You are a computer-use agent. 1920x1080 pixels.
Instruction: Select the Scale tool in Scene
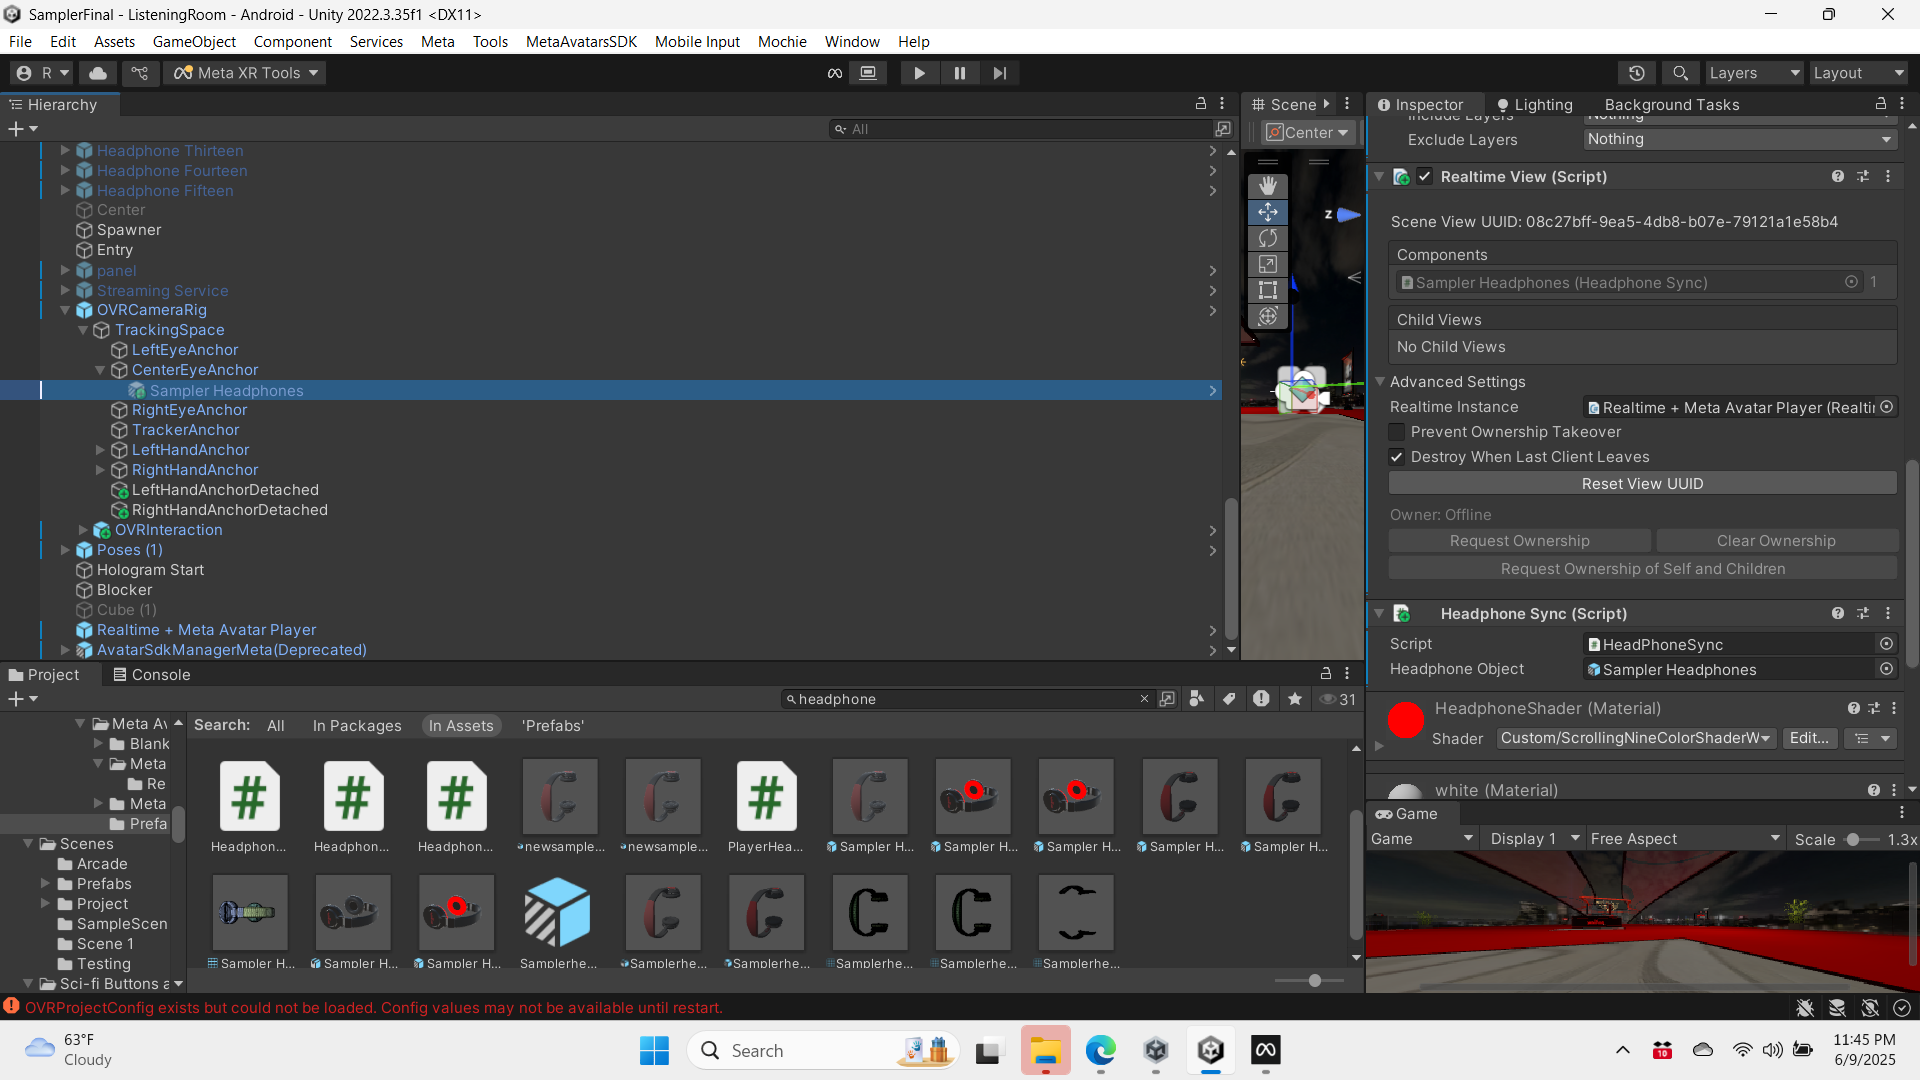coord(1268,264)
